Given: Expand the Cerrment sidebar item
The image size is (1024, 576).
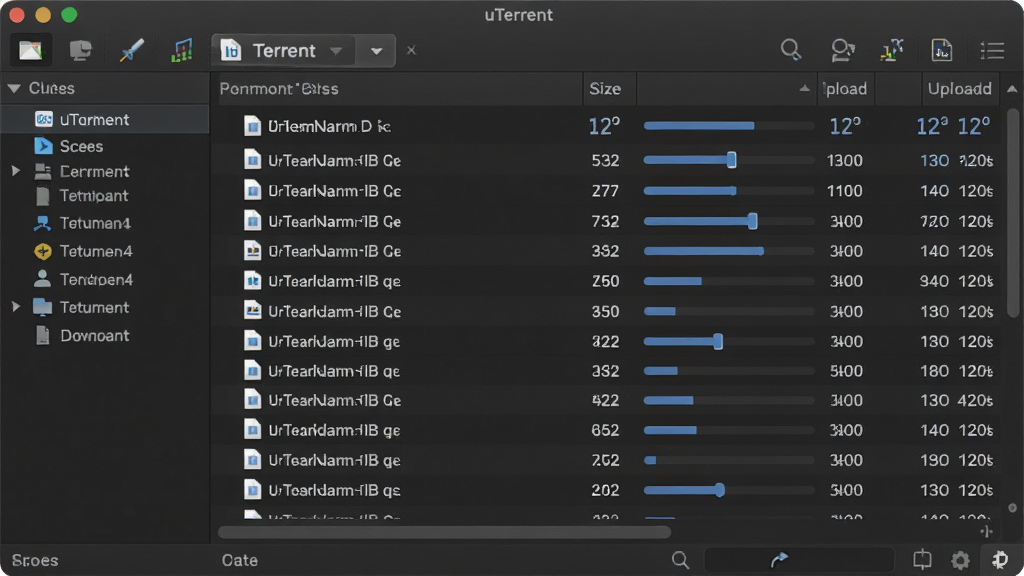Looking at the screenshot, I should pos(16,171).
